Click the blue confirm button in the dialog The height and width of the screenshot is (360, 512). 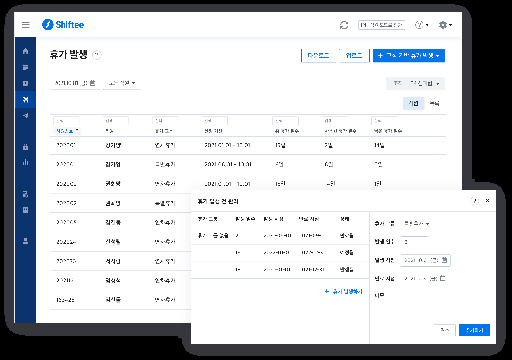pyautogui.click(x=474, y=330)
